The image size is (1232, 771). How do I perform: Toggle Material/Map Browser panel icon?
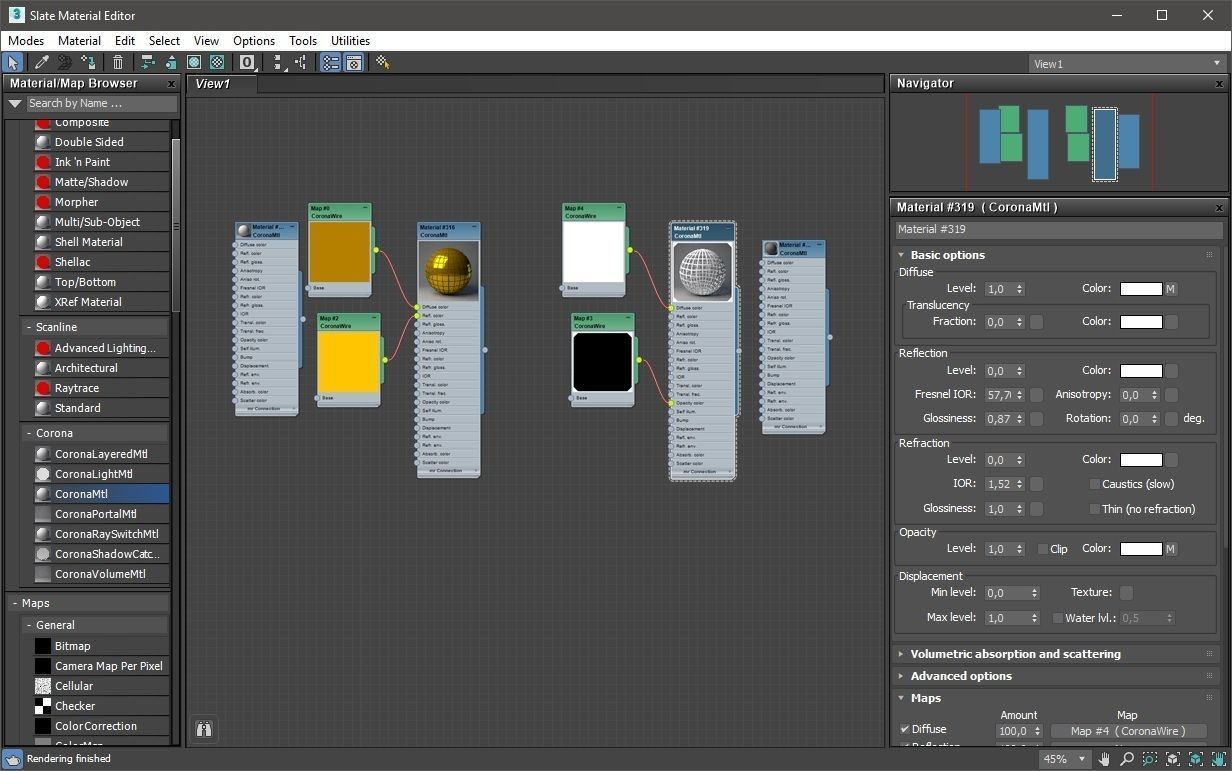331,62
